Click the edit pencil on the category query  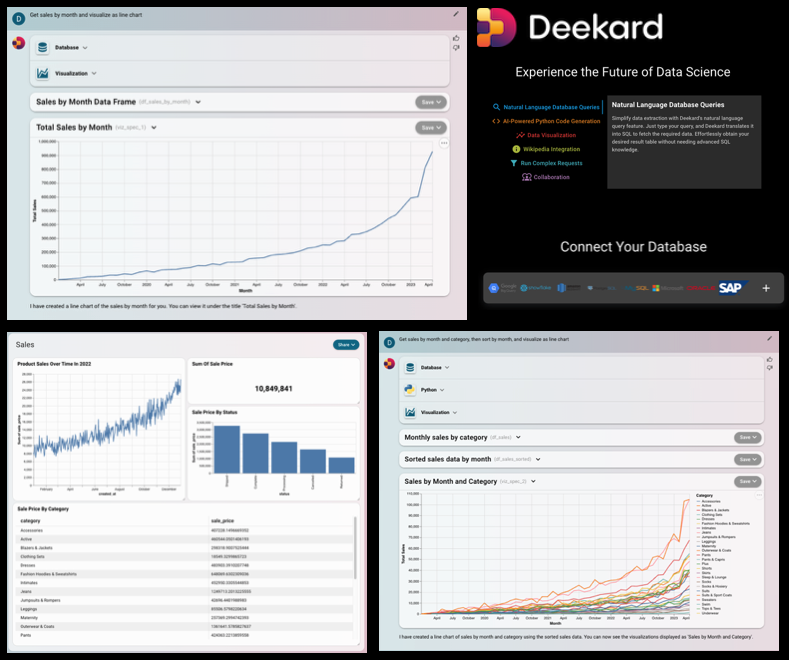tap(769, 339)
